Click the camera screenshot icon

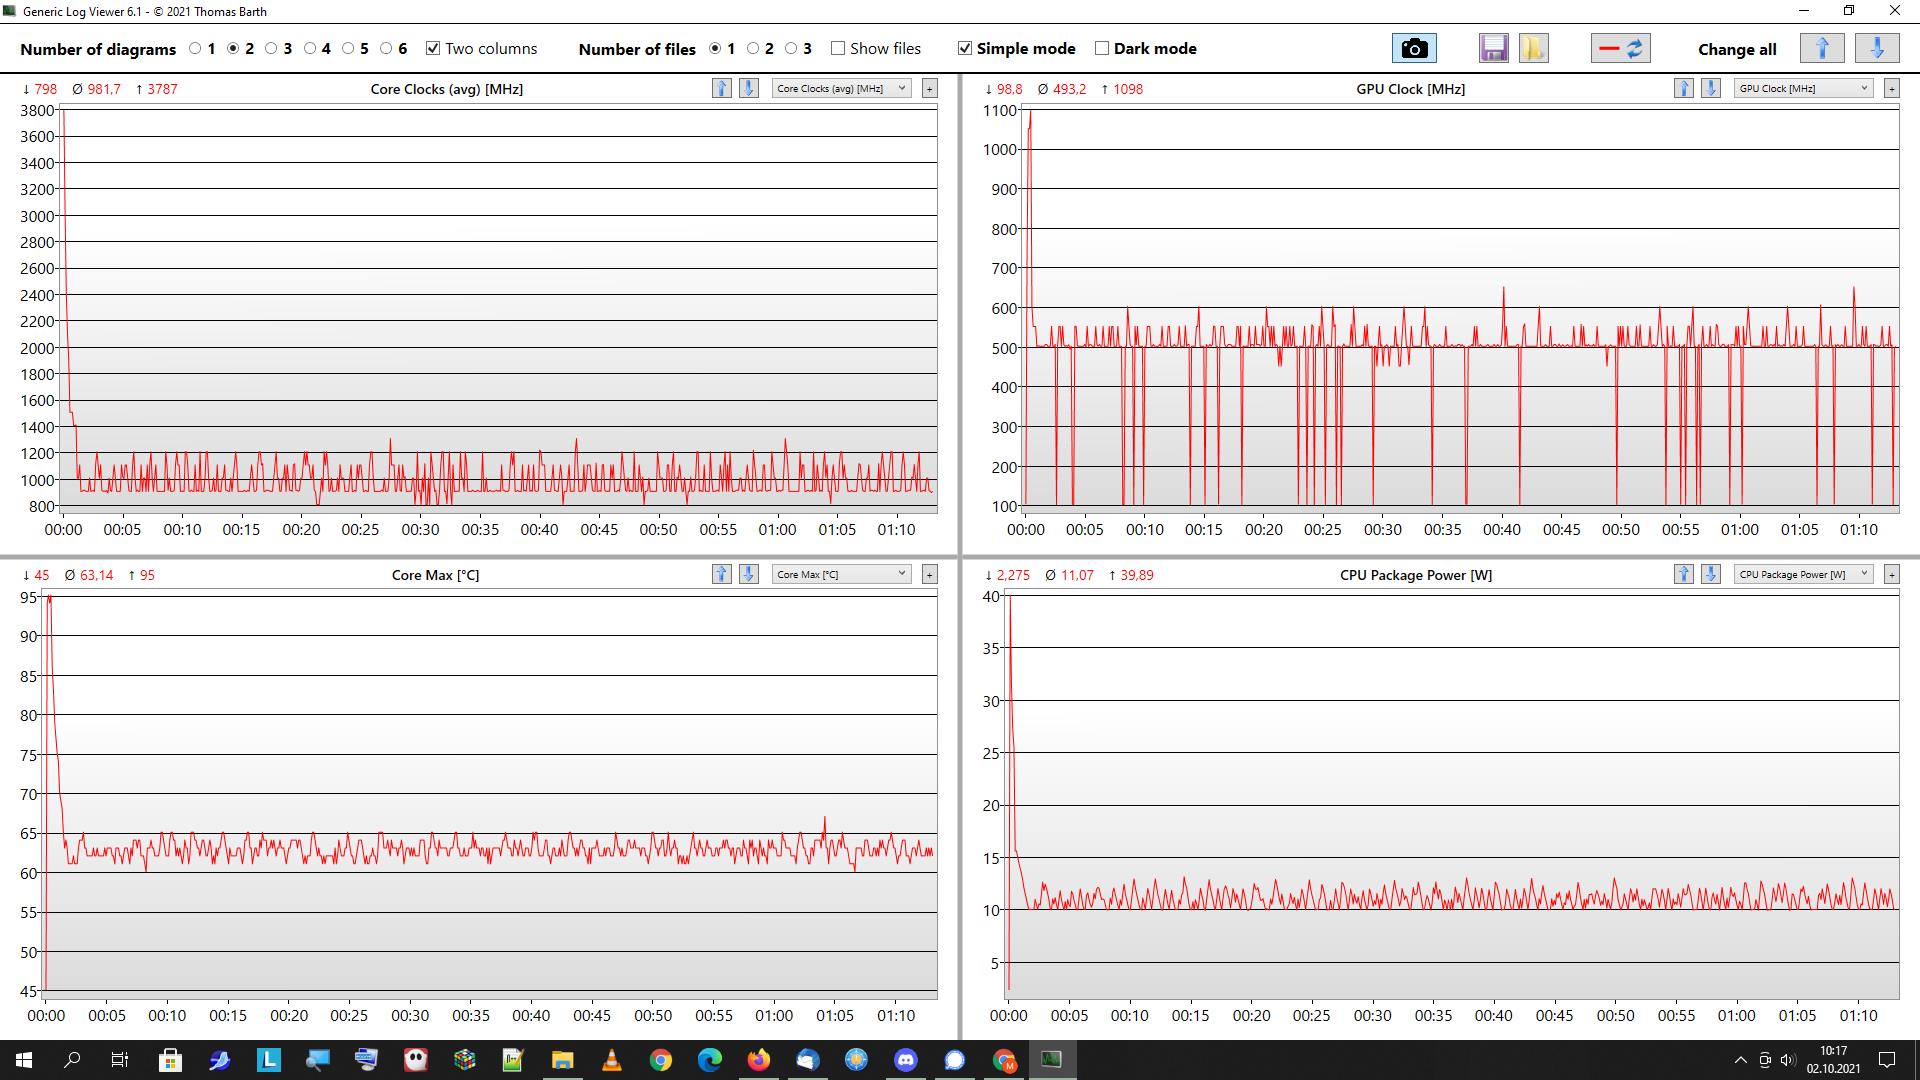[x=1413, y=48]
